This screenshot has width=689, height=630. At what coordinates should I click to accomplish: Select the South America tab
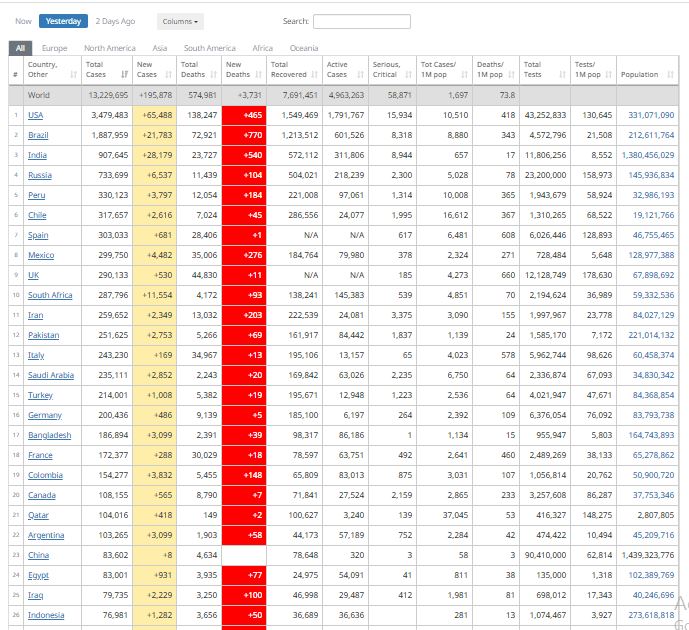[x=210, y=48]
